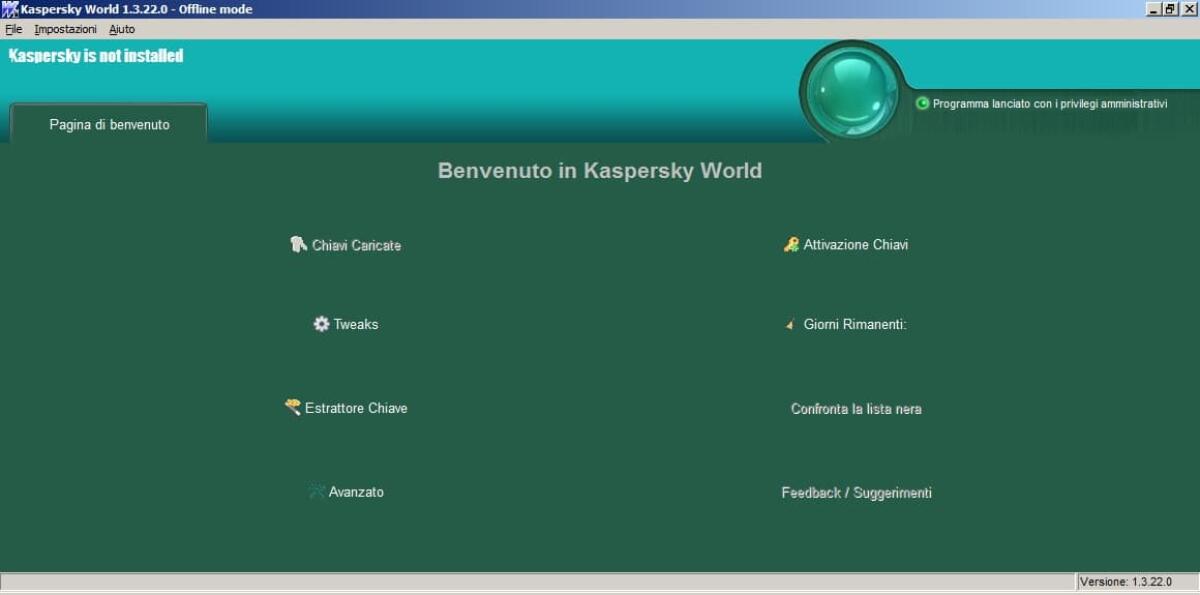
Task: Open the Aiuto menu
Action: coord(121,29)
